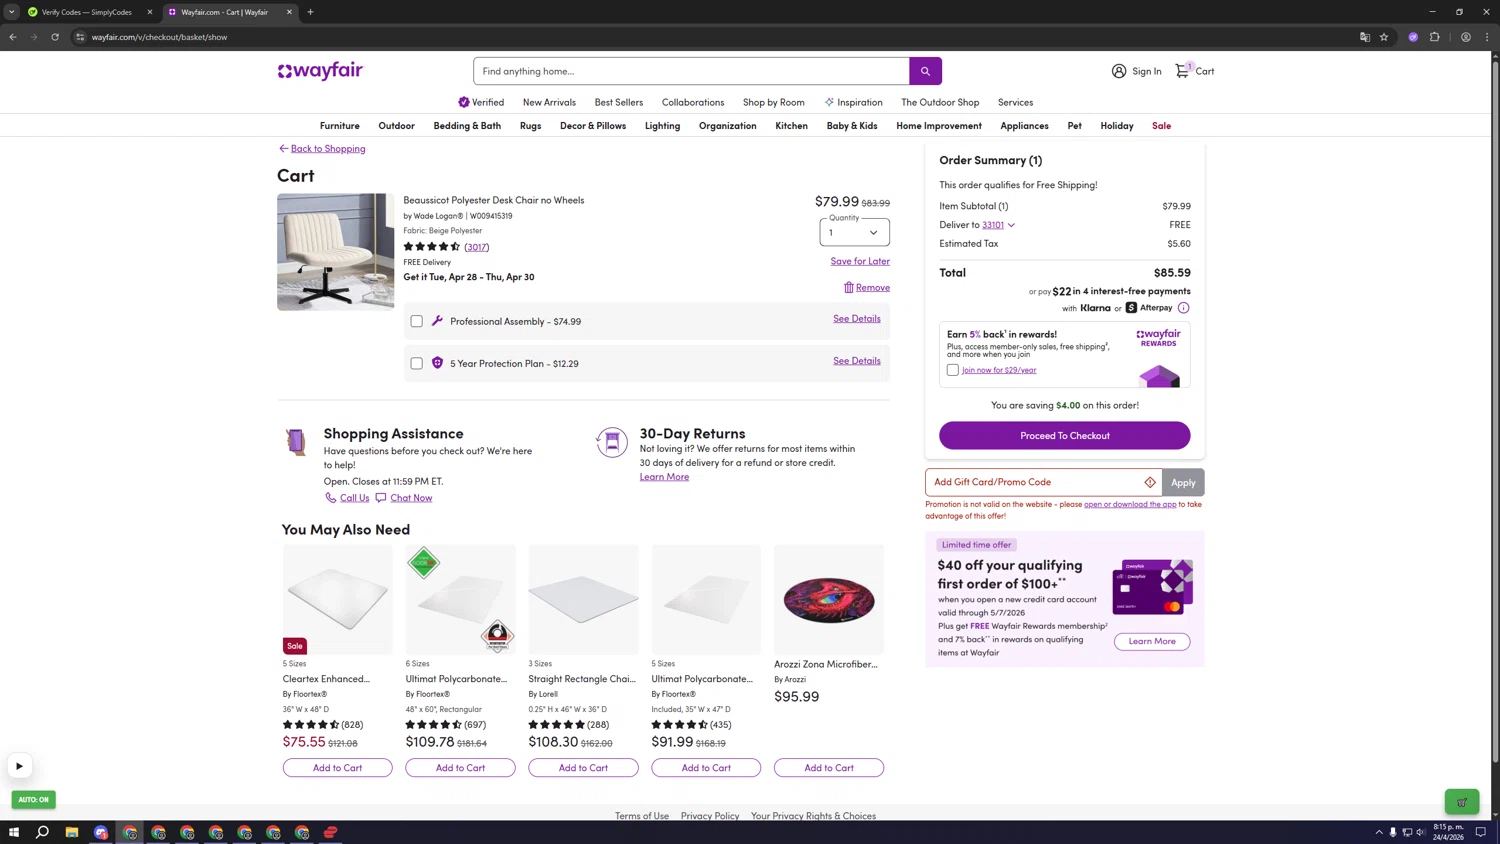The image size is (1500, 844).
Task: Open the Quantity dropdown
Action: pyautogui.click(x=855, y=232)
